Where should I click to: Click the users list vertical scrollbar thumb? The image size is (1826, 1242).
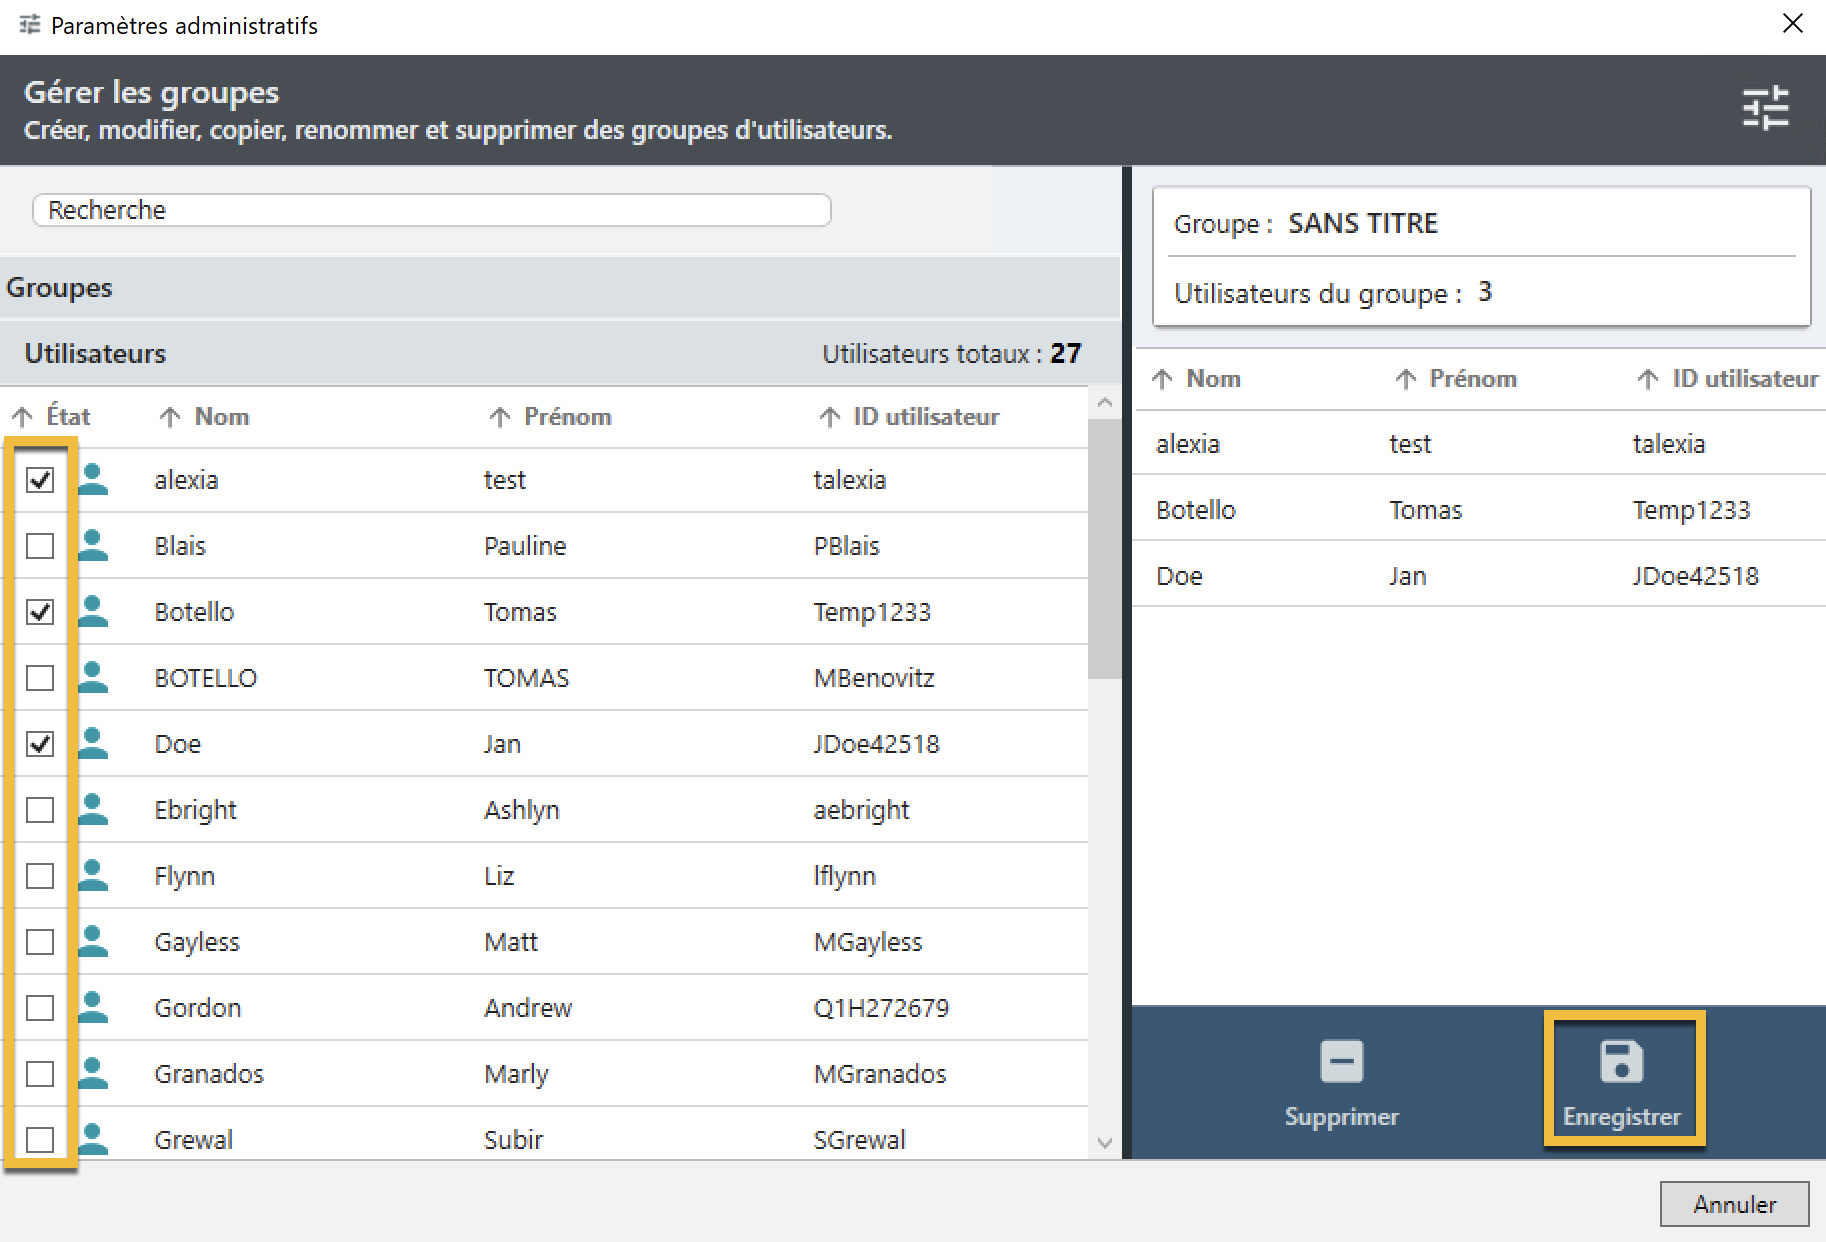coord(1104,548)
